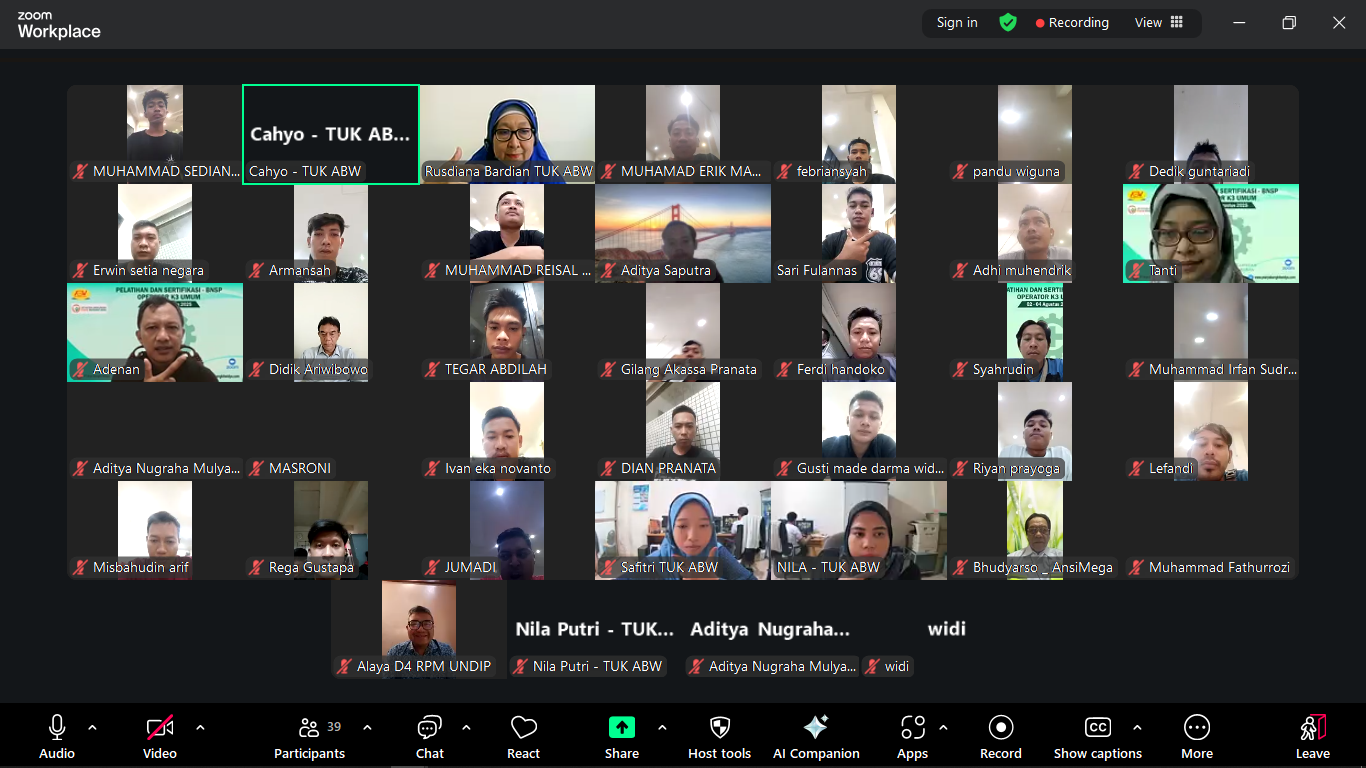Click the green Share screen icon
1366x768 pixels.
coord(621,728)
